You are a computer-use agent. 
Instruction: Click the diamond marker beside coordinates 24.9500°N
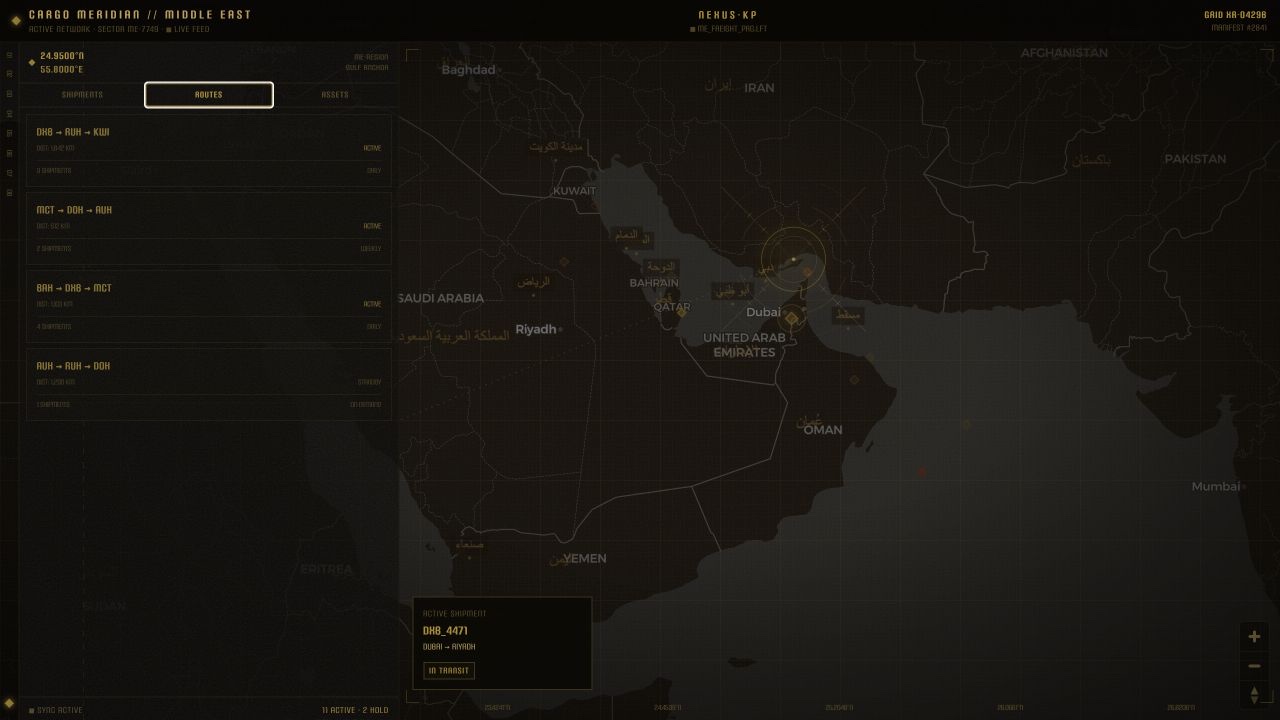(32, 62)
